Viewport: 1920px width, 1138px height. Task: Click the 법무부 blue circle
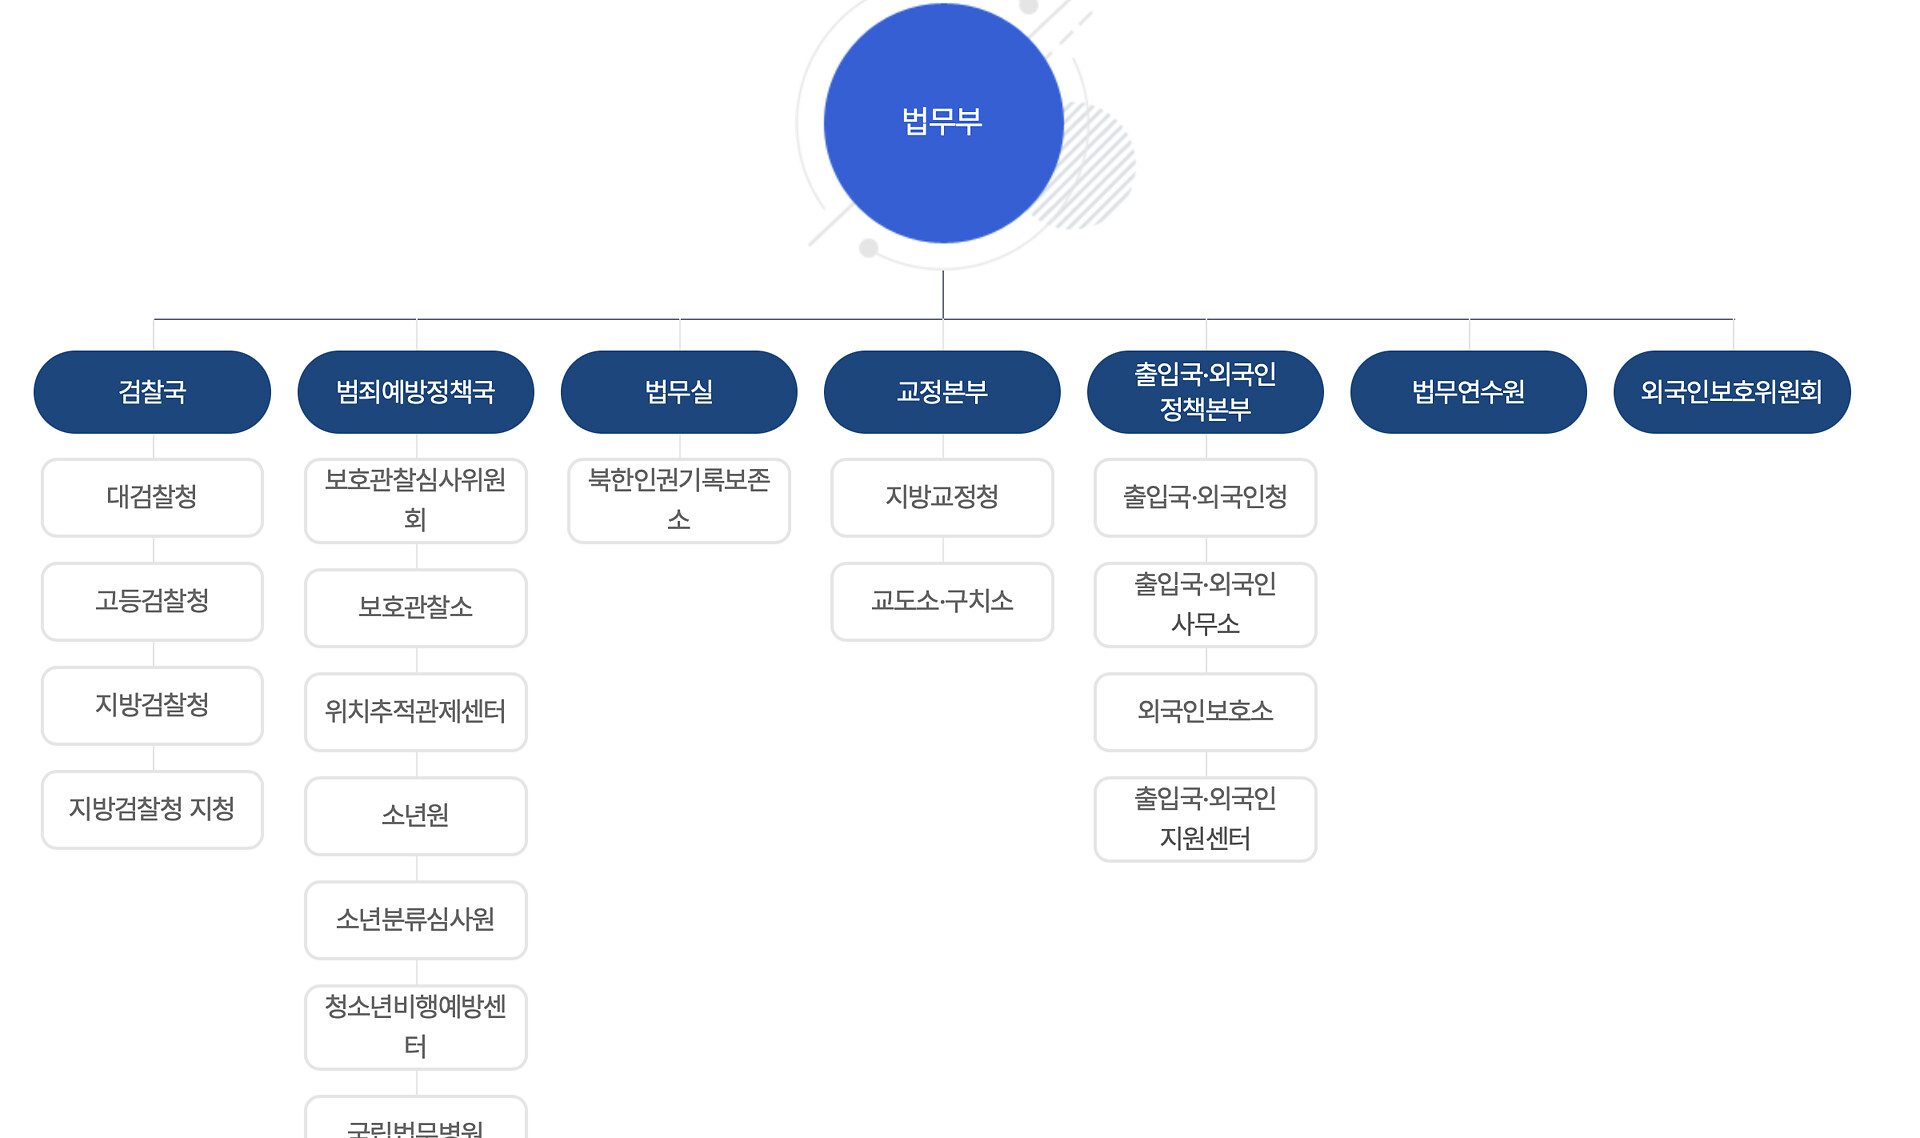[942, 122]
